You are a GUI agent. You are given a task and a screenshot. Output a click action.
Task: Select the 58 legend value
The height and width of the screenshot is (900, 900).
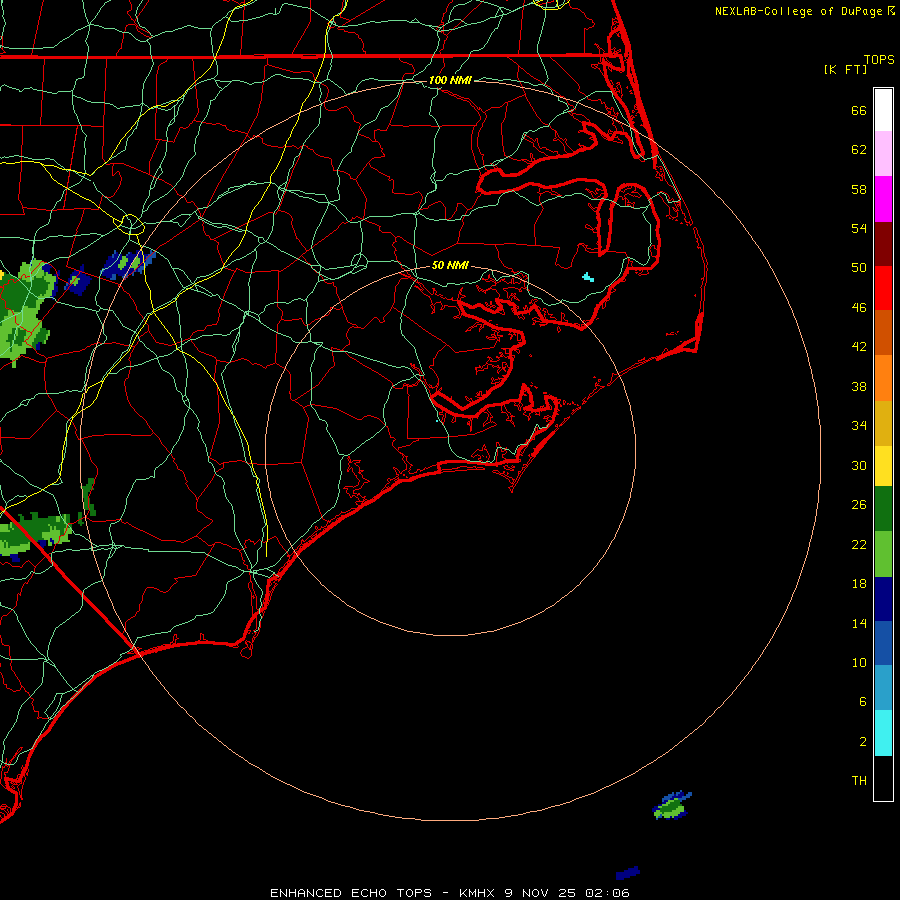pos(859,189)
